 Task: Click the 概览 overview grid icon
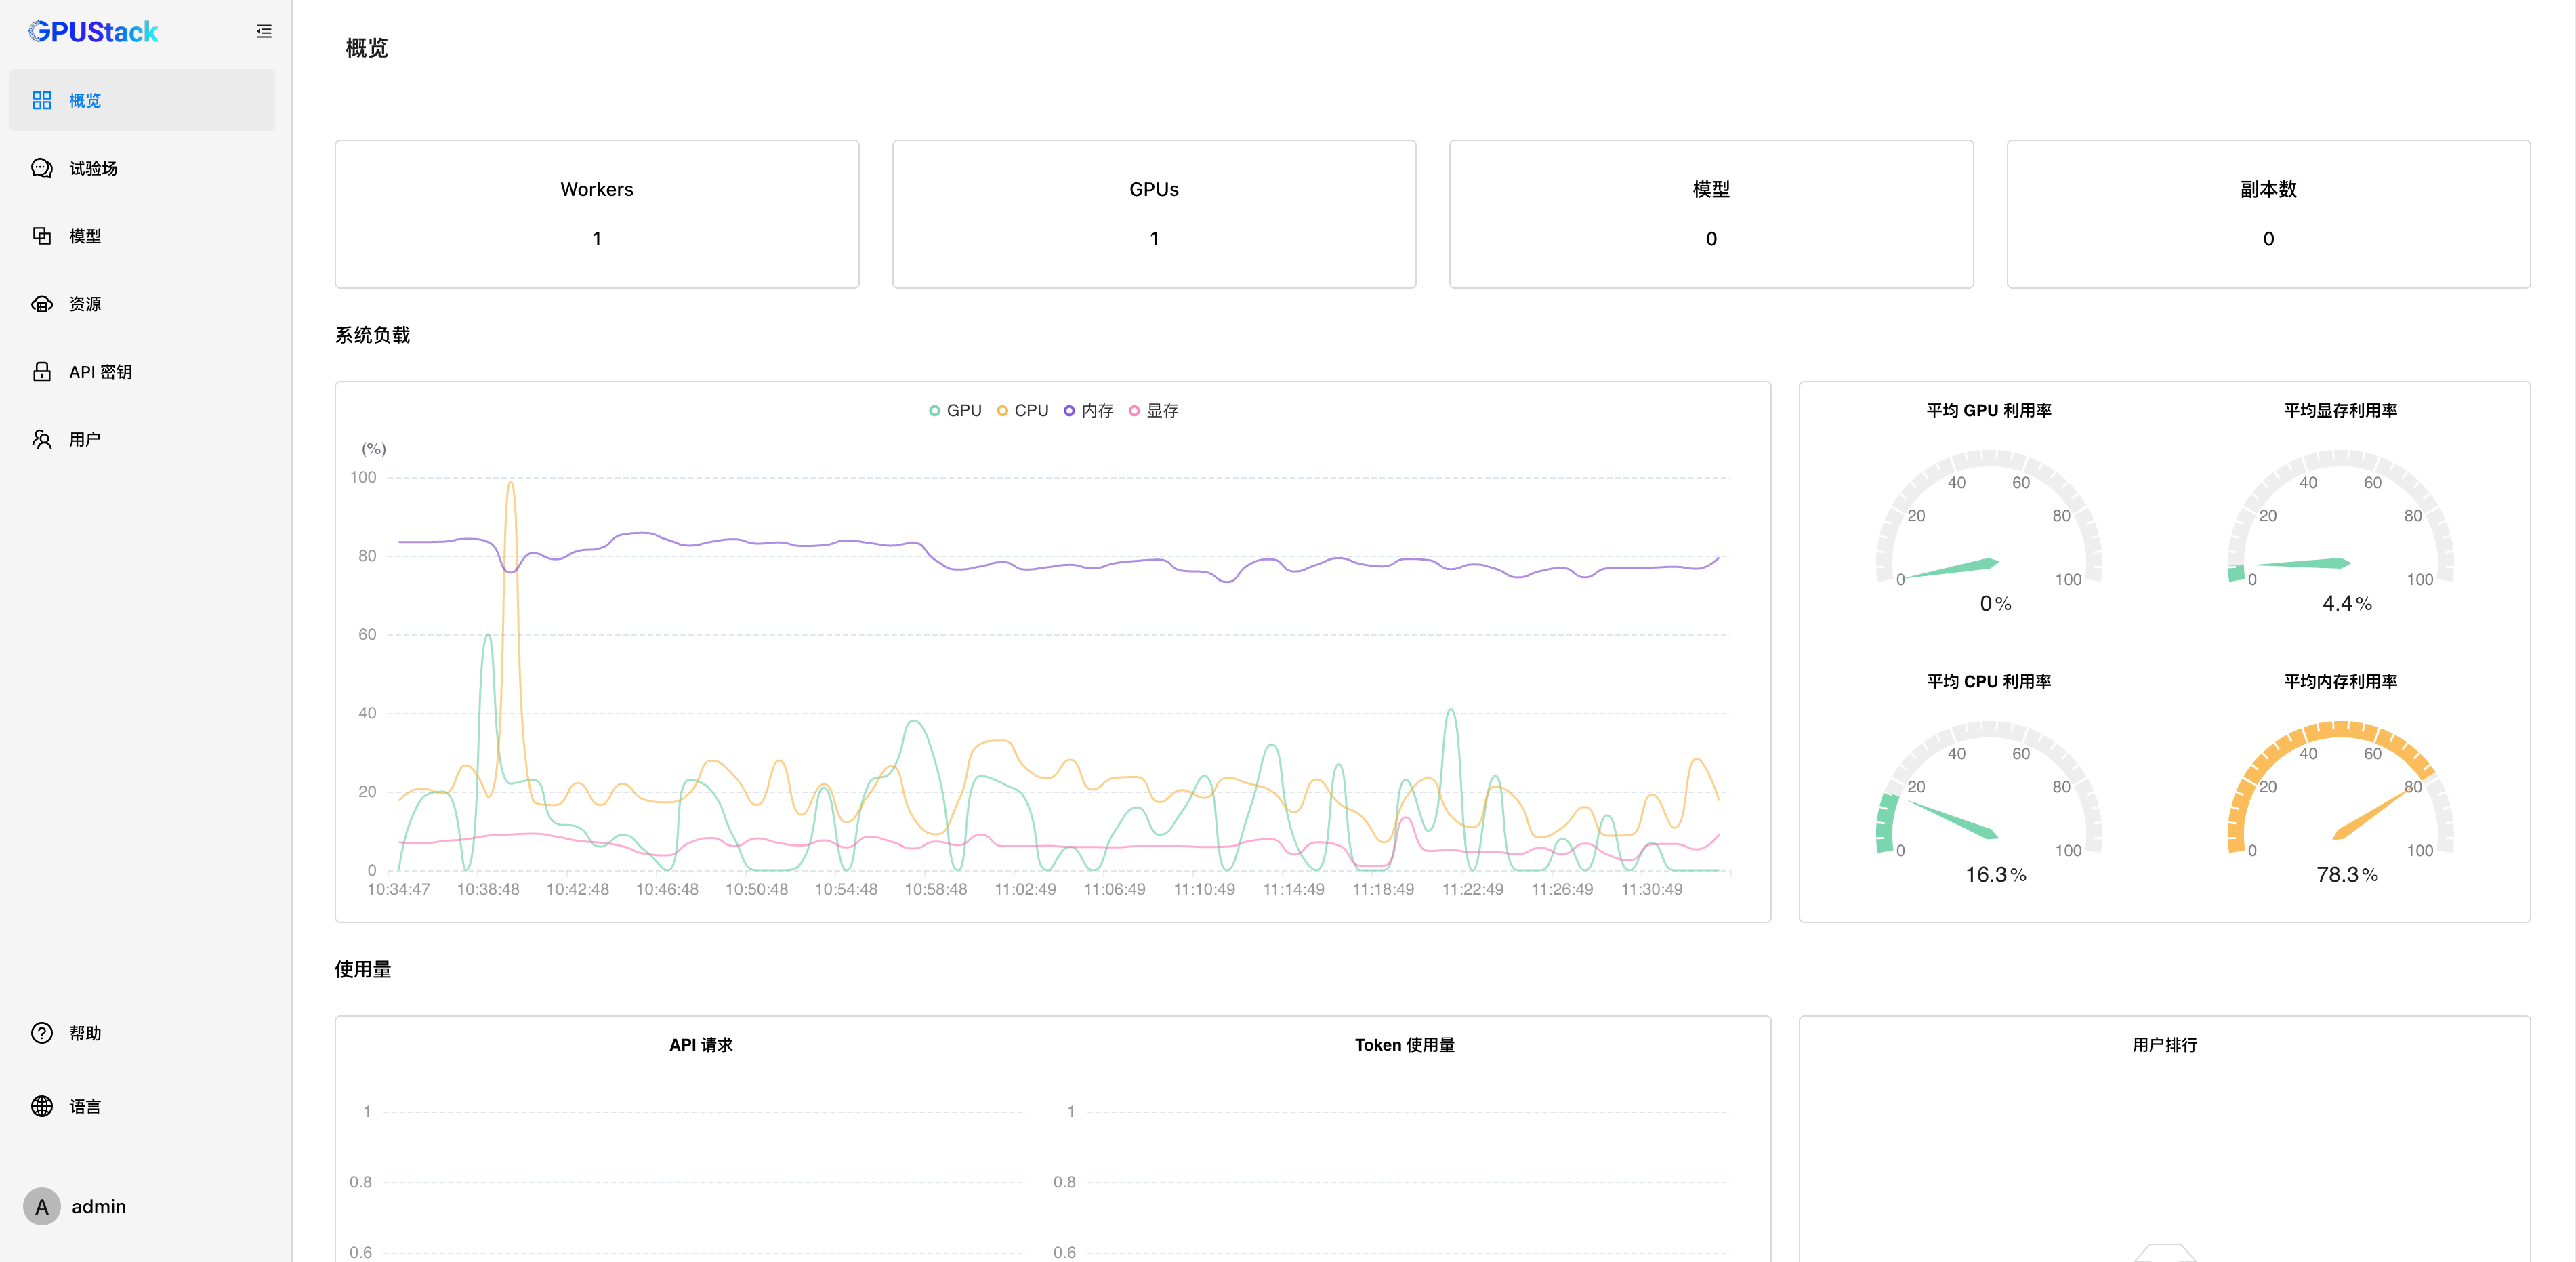[42, 100]
